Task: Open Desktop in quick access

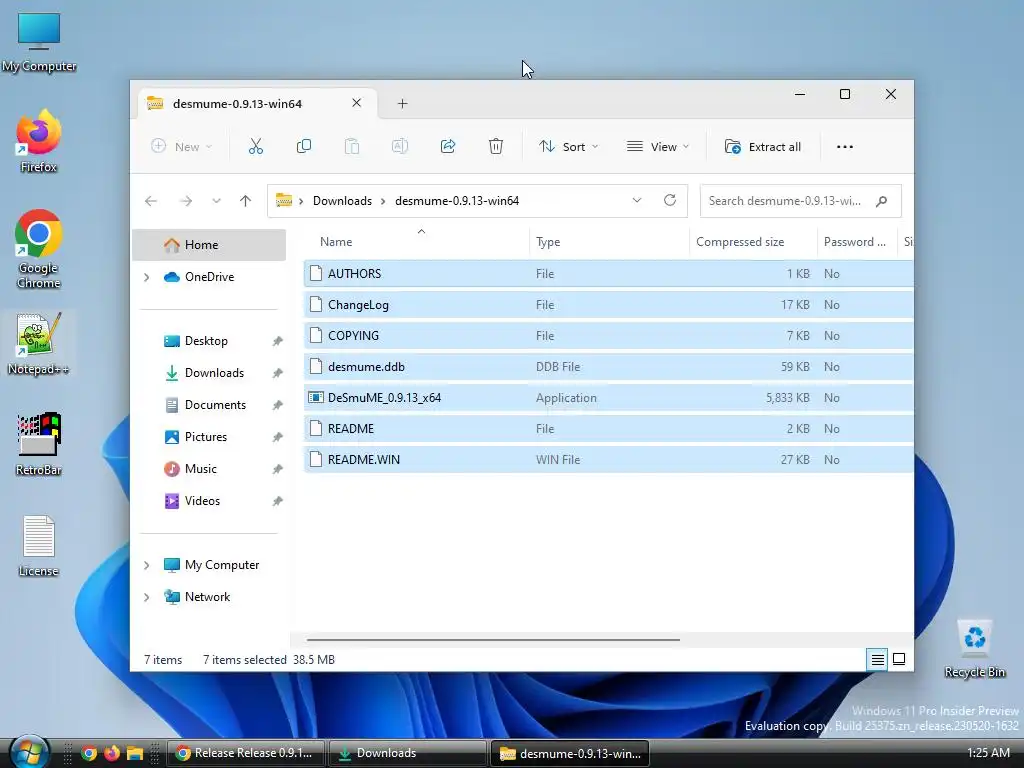Action: point(206,341)
